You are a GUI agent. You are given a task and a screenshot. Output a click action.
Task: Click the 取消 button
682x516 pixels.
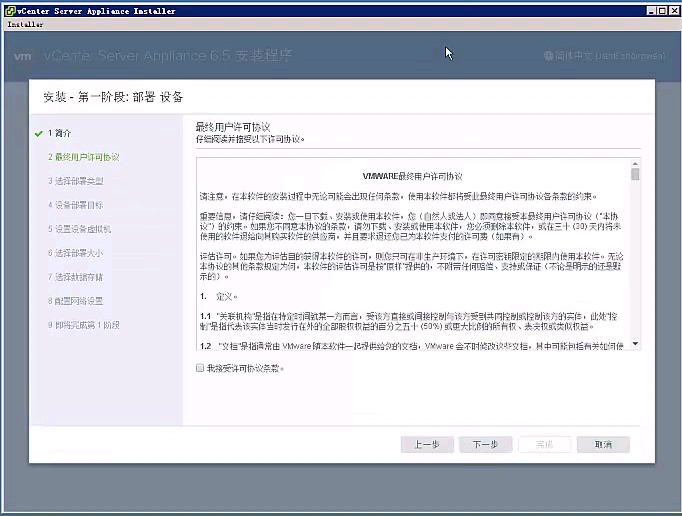[x=603, y=444]
